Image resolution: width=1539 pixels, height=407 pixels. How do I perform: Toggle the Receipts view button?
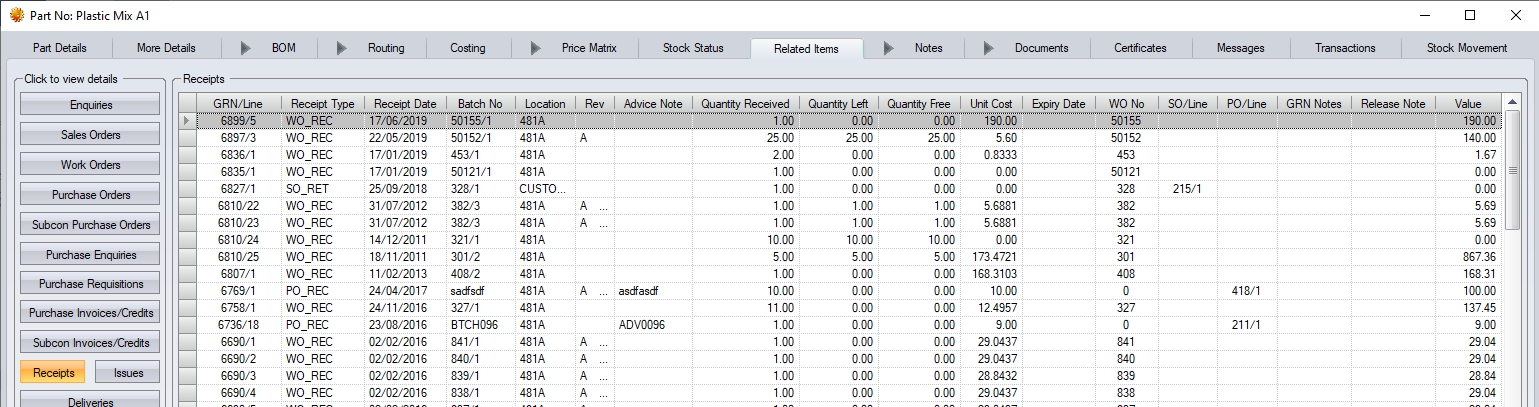coord(52,373)
